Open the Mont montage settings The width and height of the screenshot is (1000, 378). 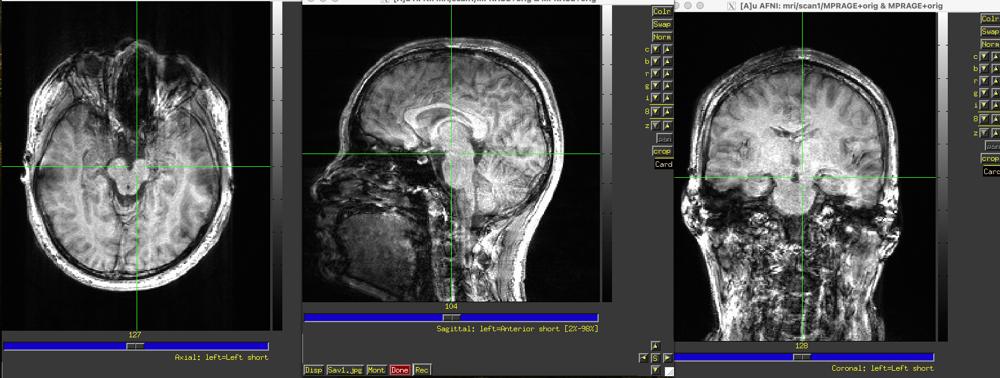click(376, 370)
